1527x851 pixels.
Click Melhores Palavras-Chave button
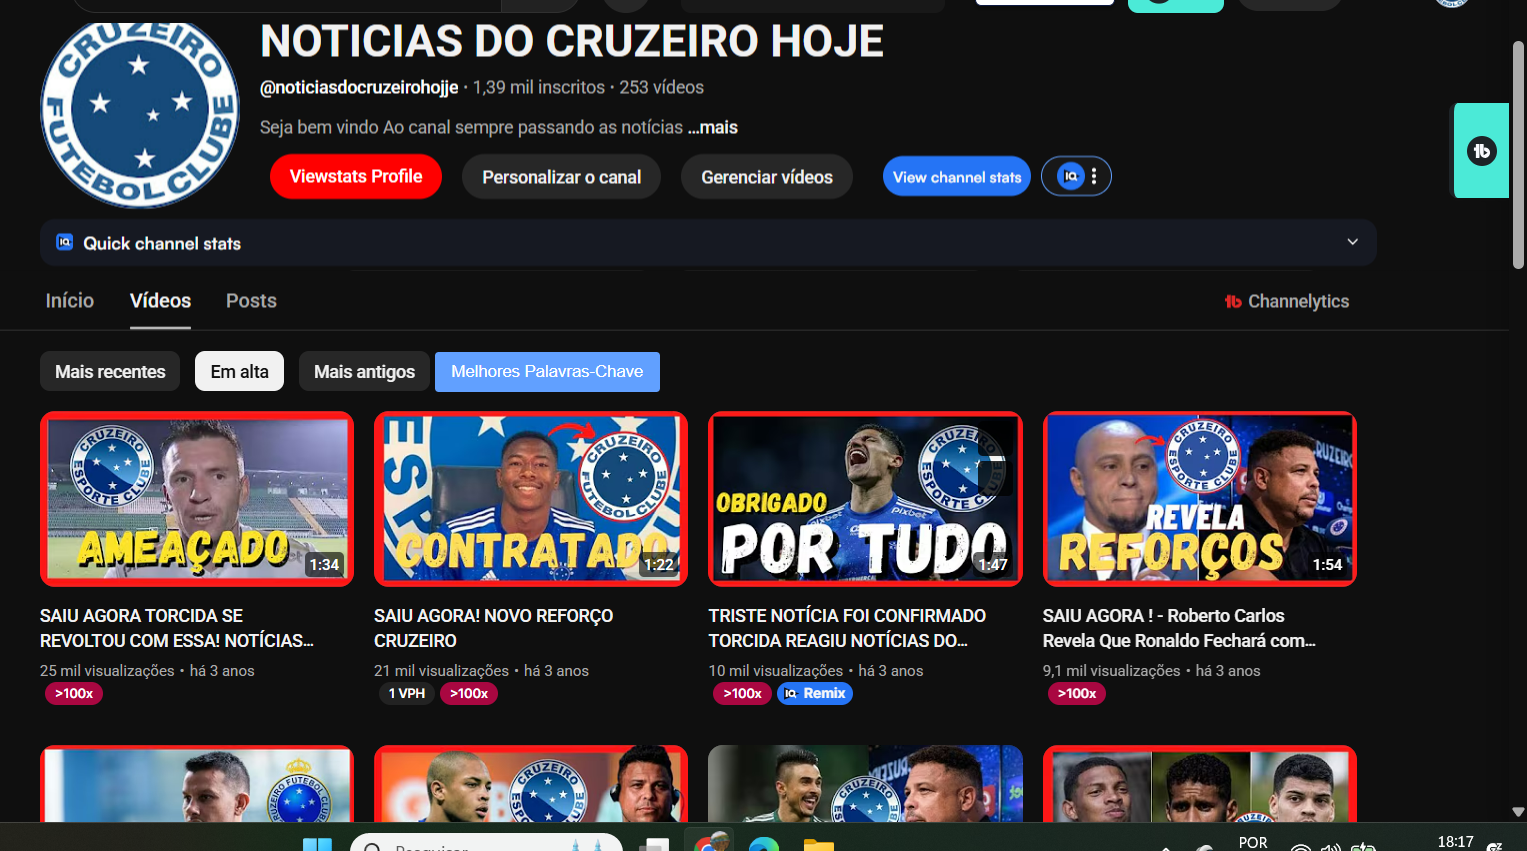point(547,371)
